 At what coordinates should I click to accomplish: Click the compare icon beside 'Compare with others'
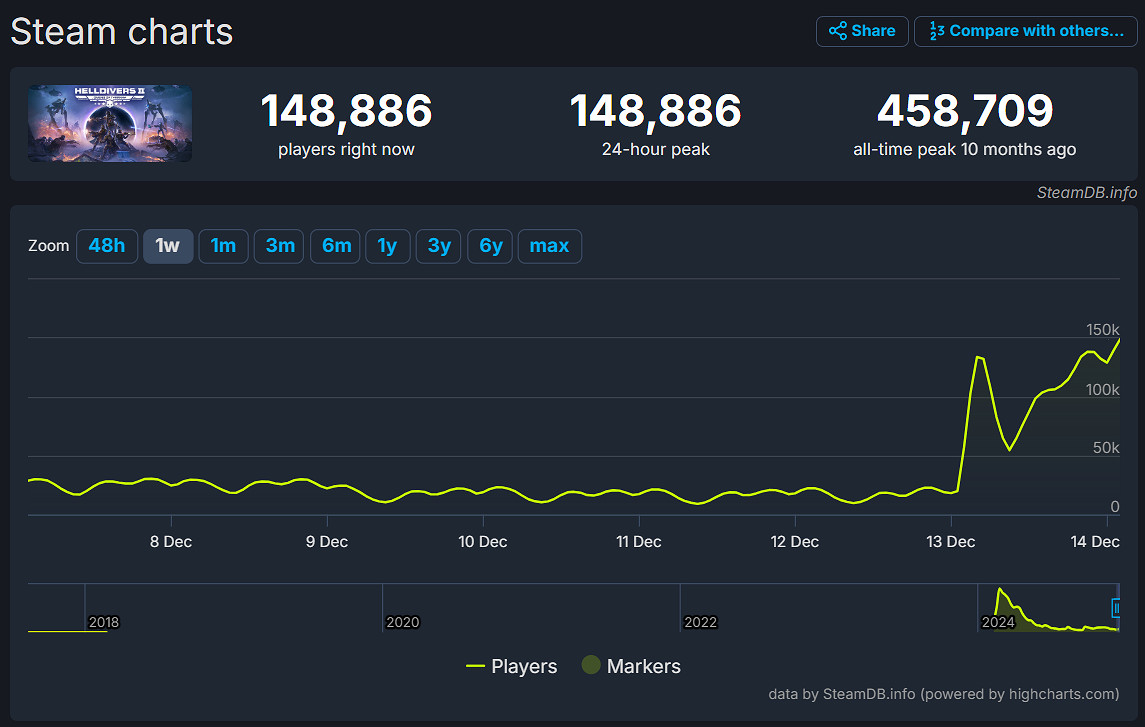[x=938, y=31]
